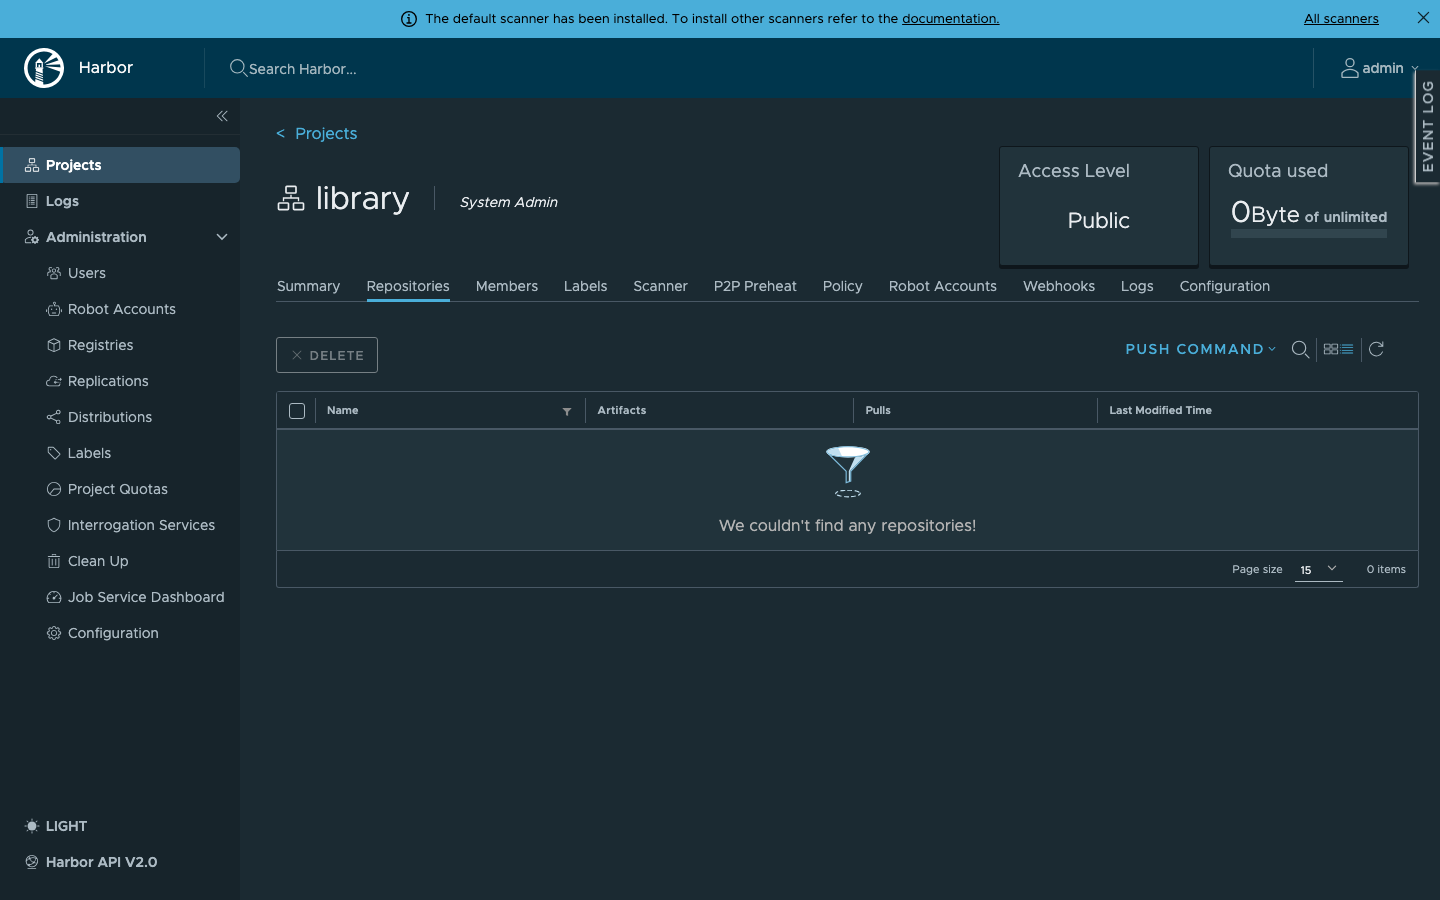Collapse the Administration section
Screen dimensions: 1440x900
point(222,237)
